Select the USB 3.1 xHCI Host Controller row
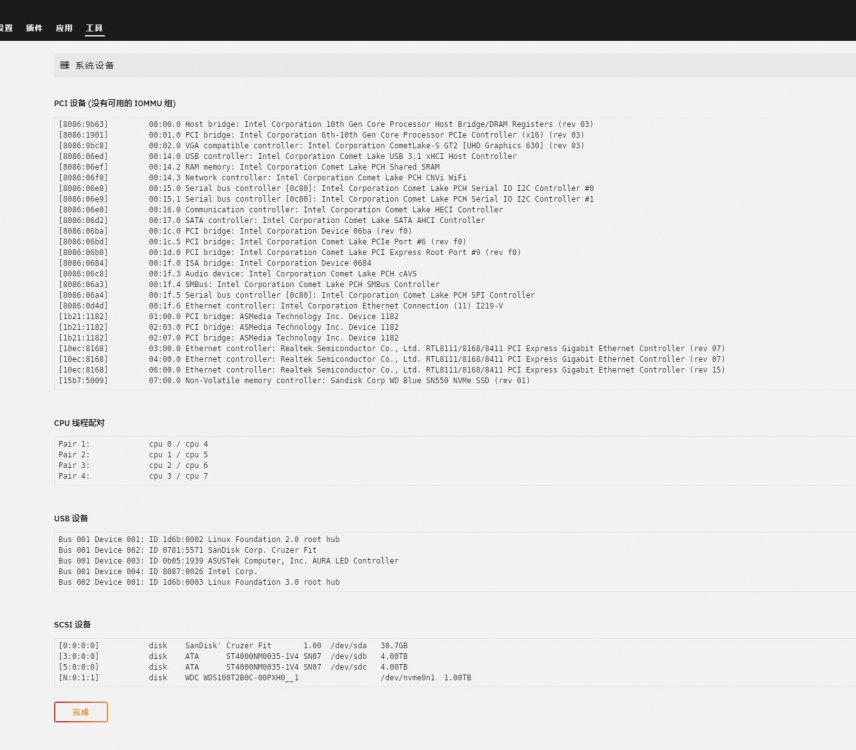The image size is (856, 750). pos(287,156)
